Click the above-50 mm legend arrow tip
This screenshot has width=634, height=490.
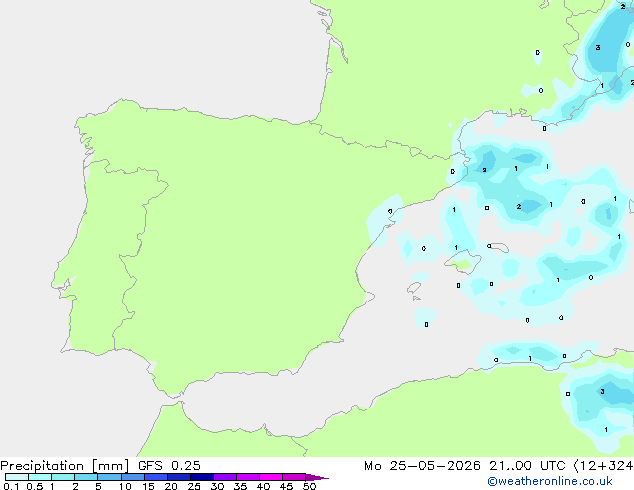[317, 477]
